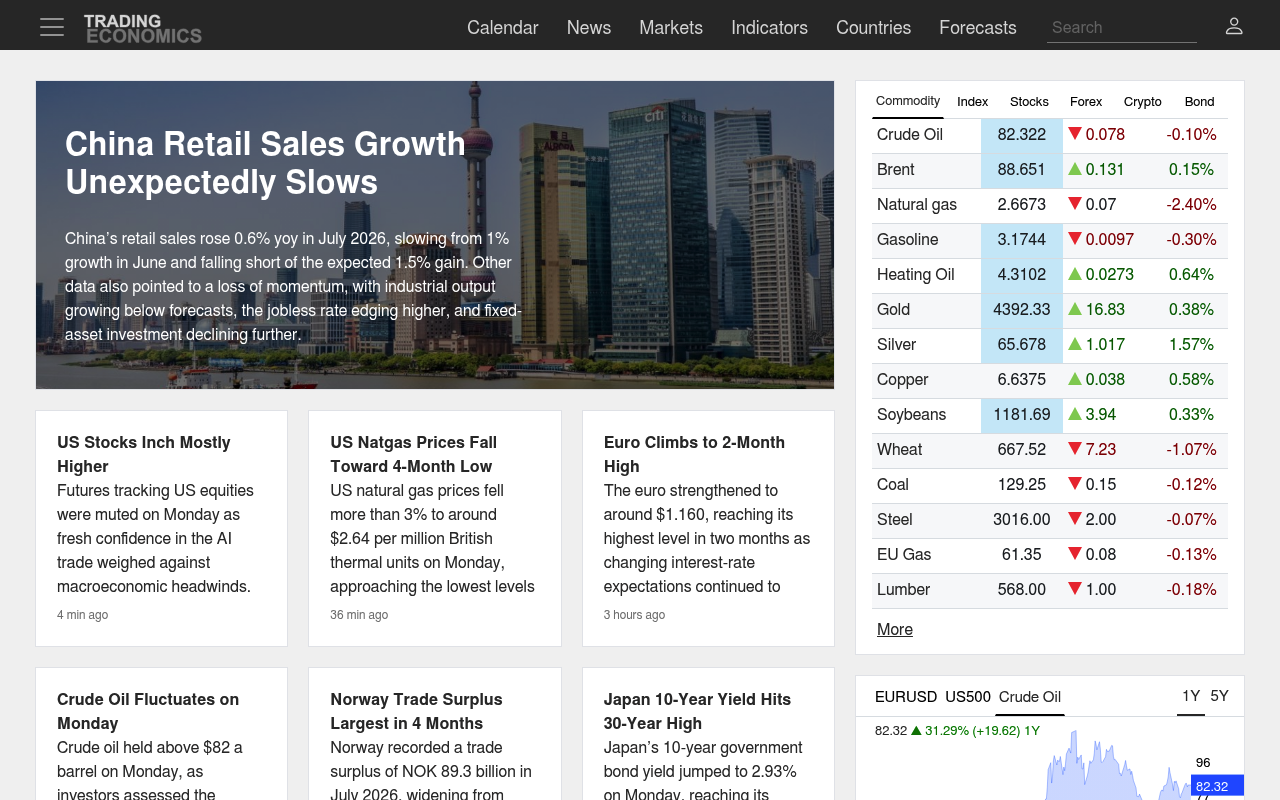Open Crude Oil Fluctuates on Monday article
Screen dimensions: 1280x800
(x=148, y=711)
